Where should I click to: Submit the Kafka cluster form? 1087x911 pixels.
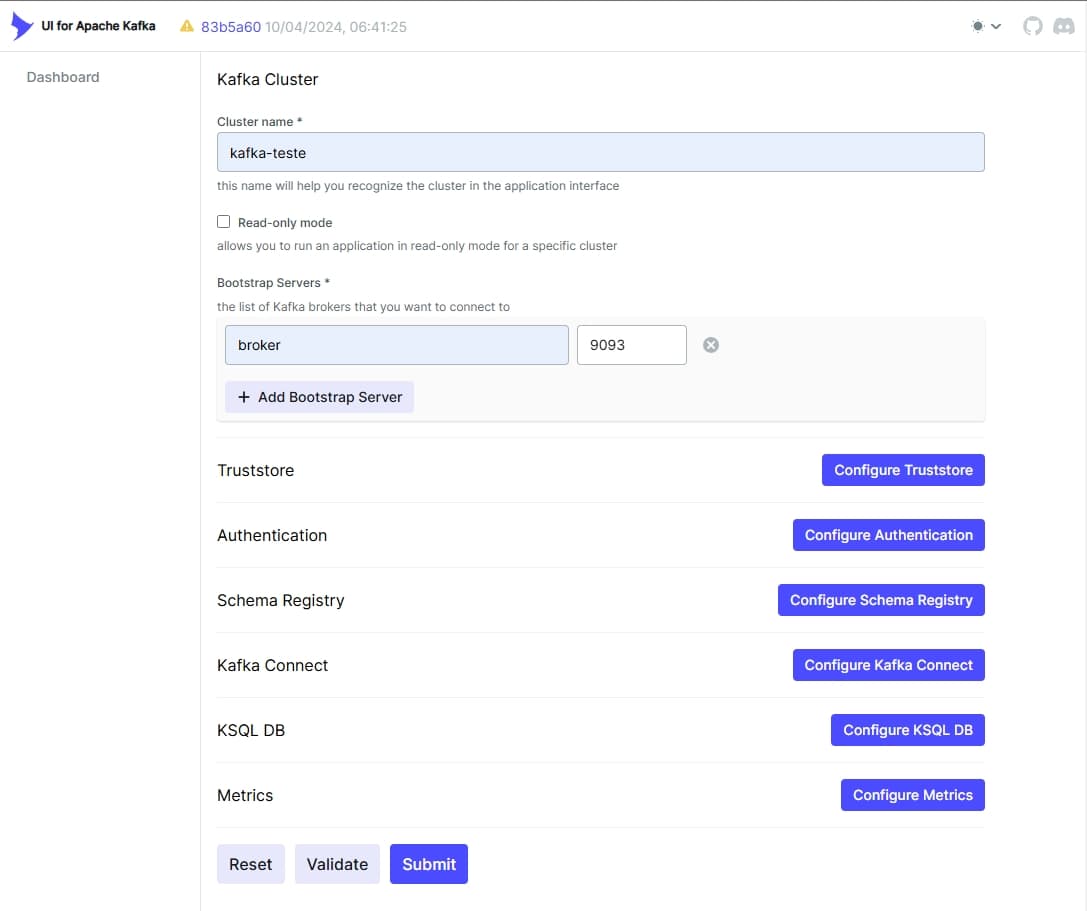(429, 865)
